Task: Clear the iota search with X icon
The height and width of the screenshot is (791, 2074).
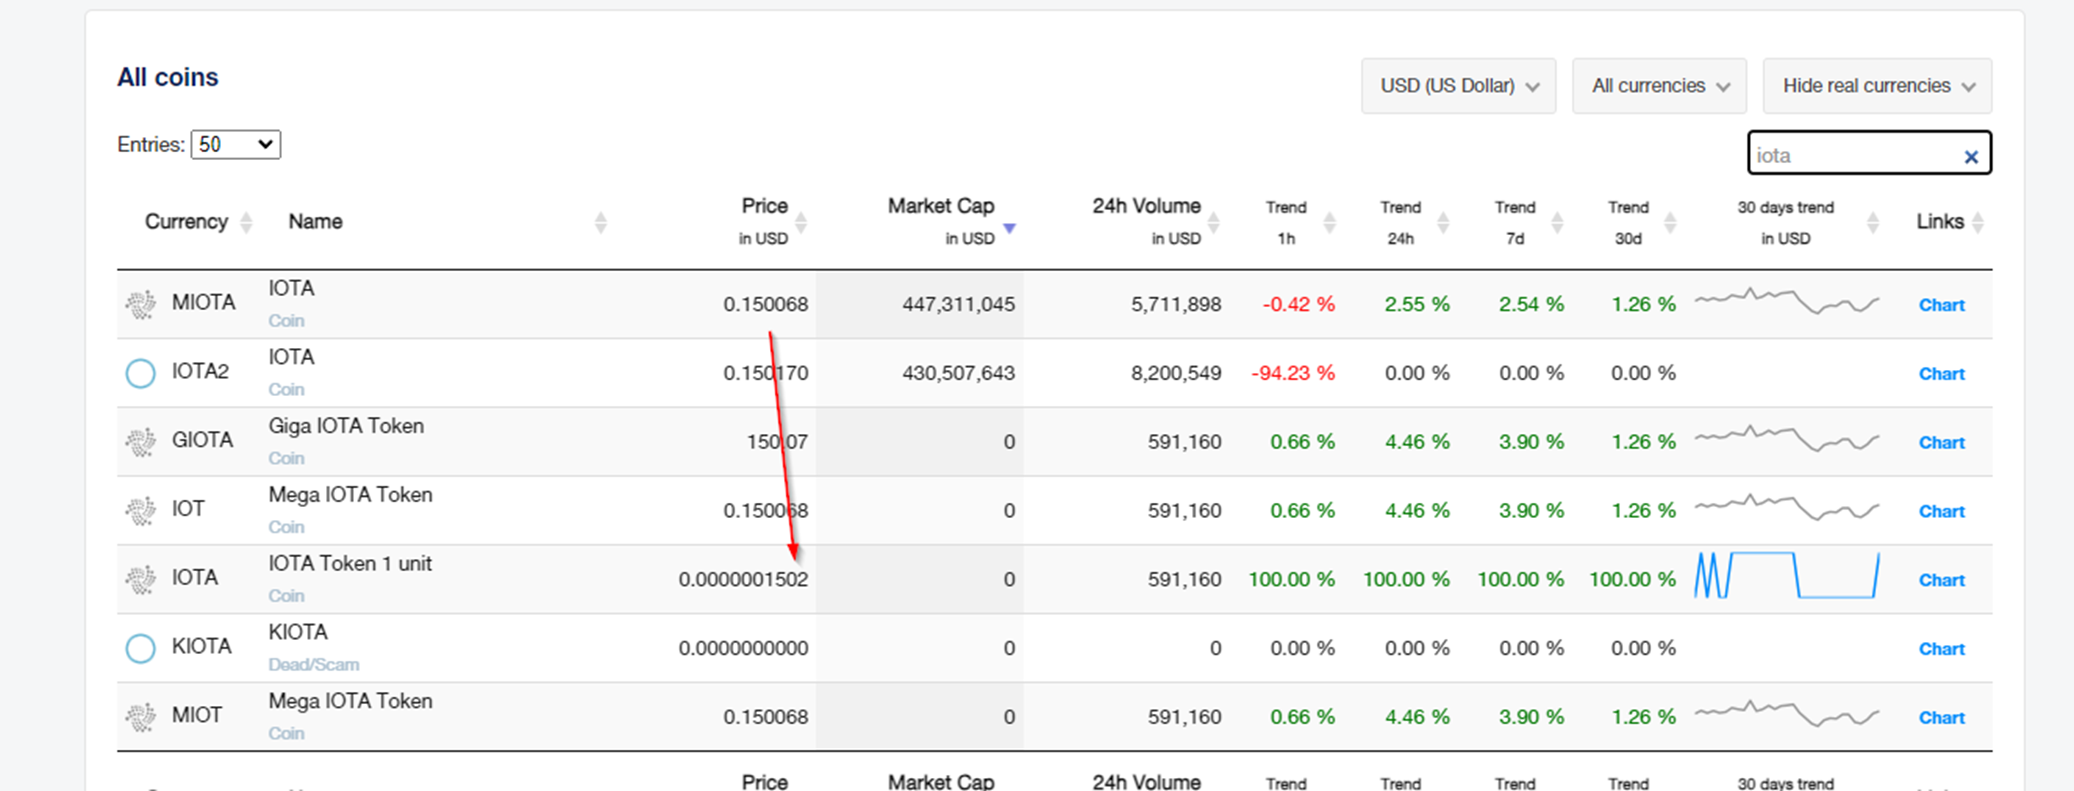Action: pos(1971,157)
